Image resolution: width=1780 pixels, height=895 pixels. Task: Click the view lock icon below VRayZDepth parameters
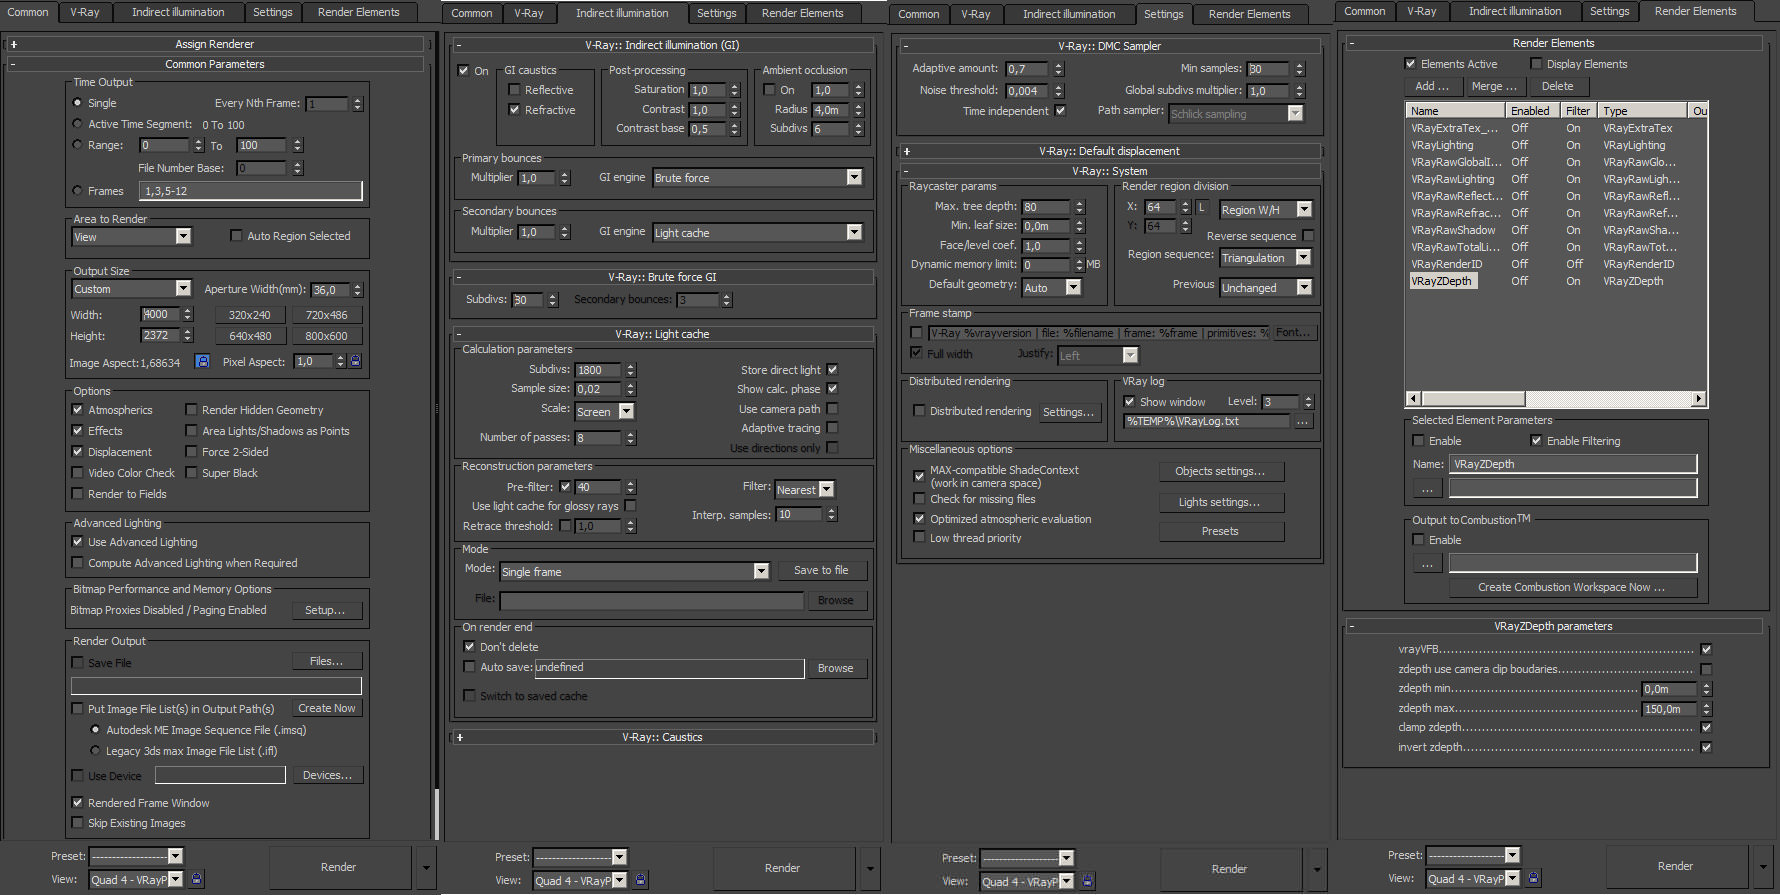click(x=1533, y=878)
